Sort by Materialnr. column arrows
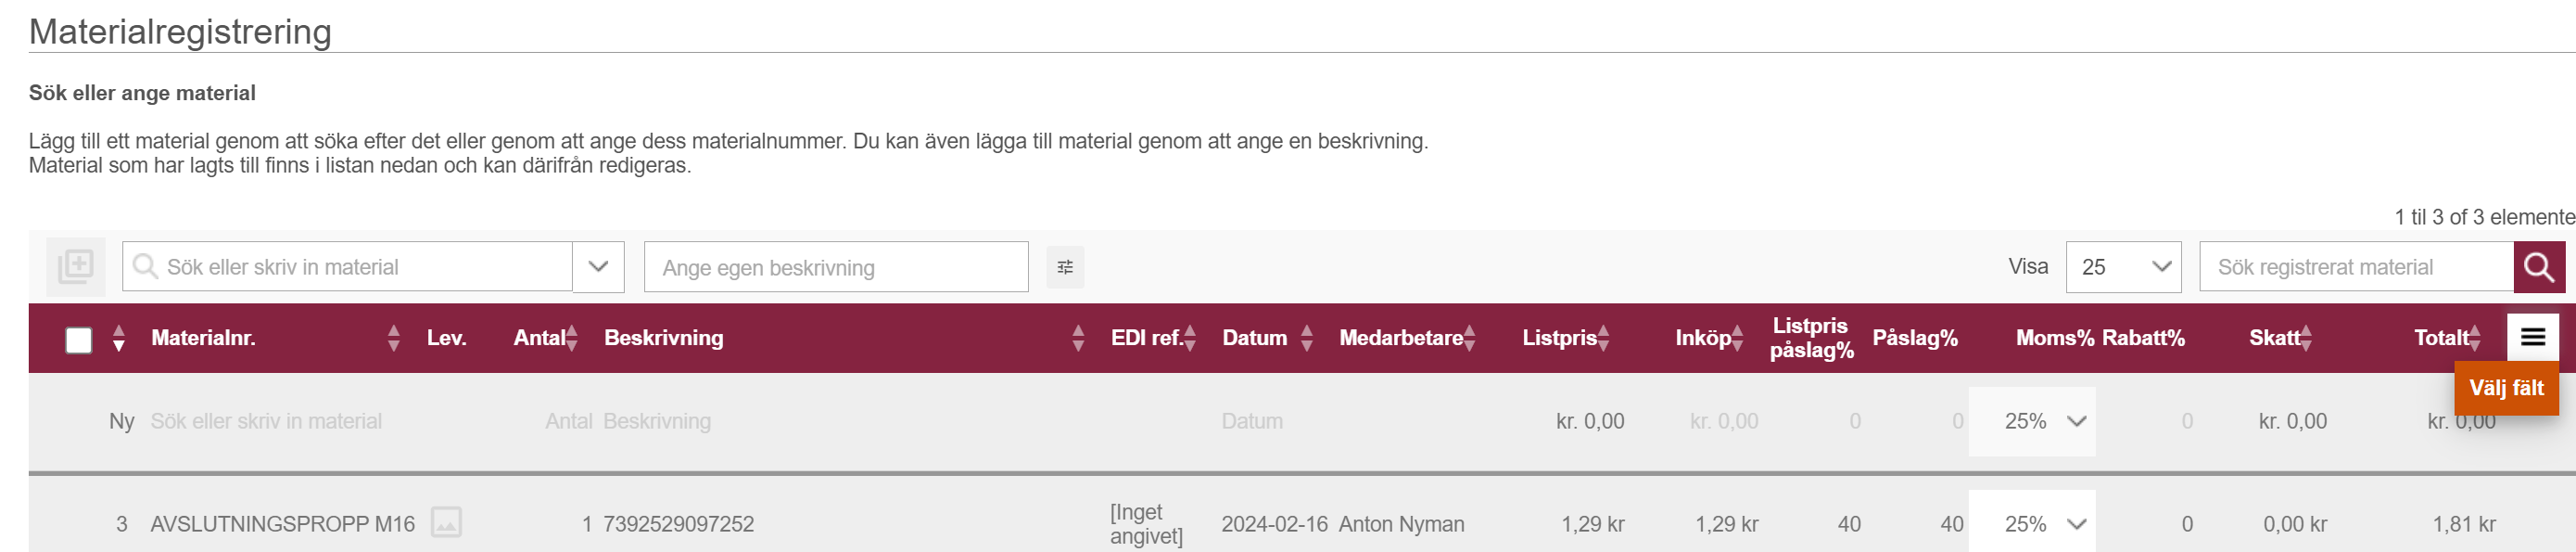This screenshot has width=2576, height=552. click(394, 338)
